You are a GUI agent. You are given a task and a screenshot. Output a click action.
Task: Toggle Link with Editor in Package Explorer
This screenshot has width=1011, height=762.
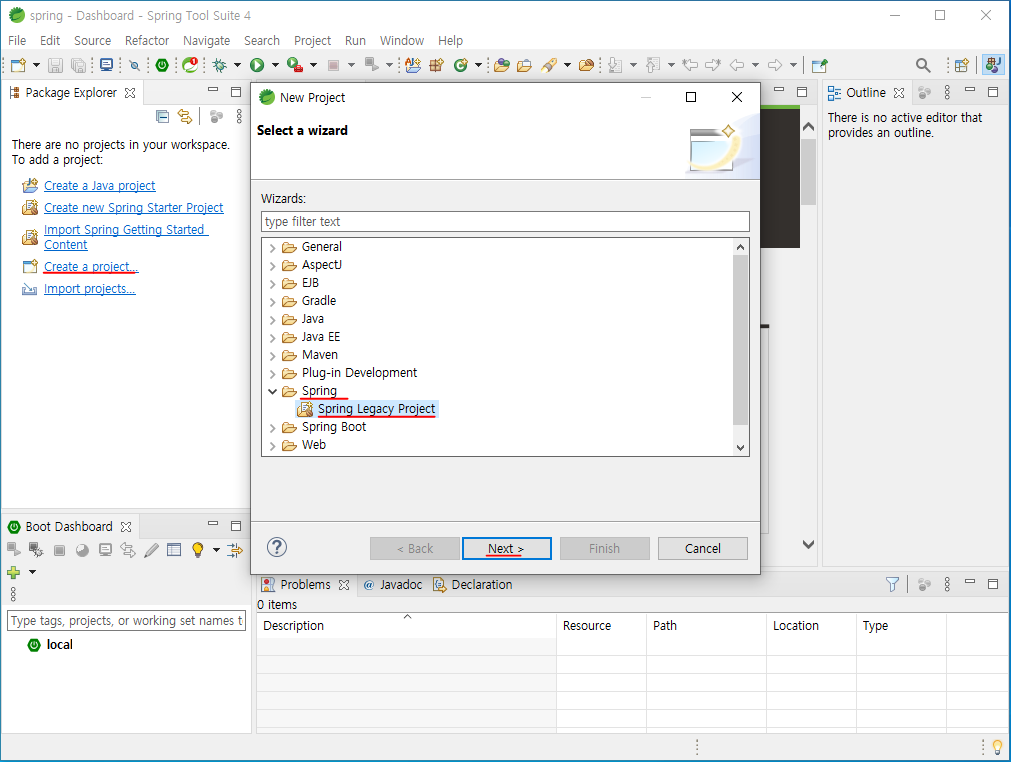point(185,116)
